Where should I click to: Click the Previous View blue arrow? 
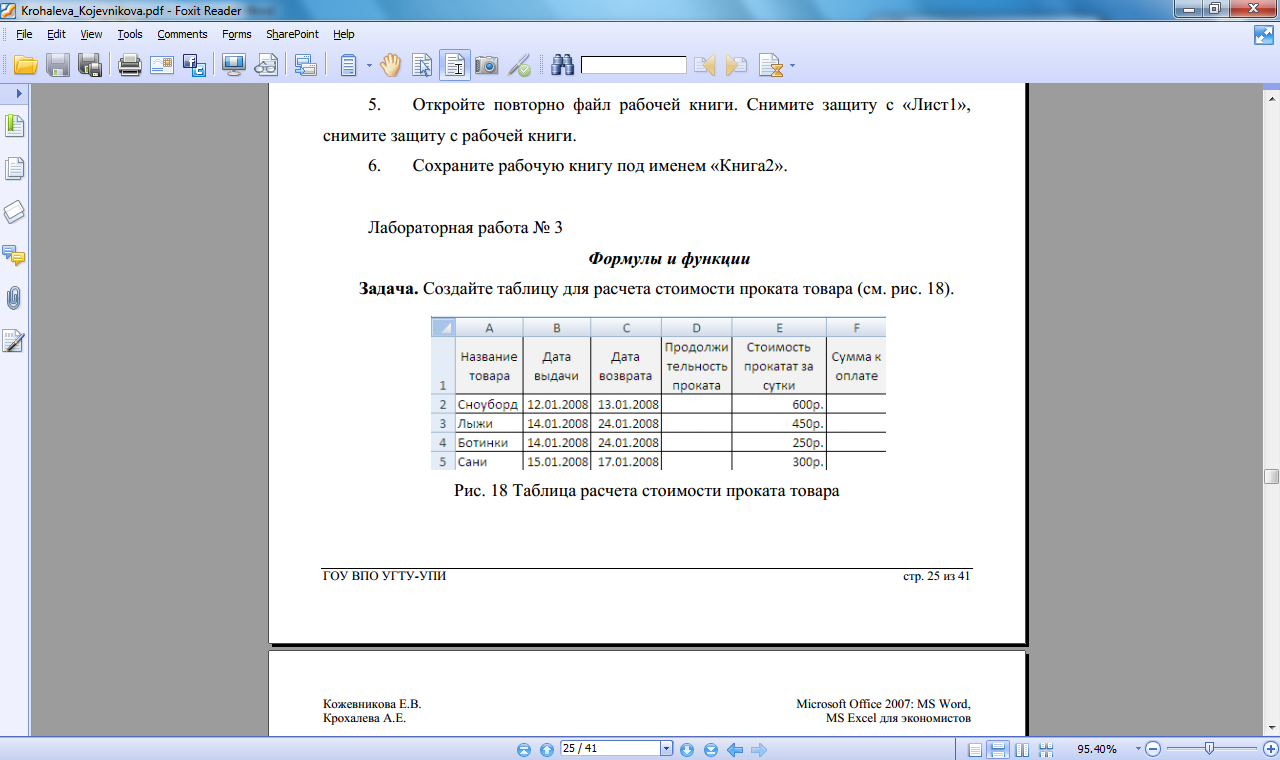[x=735, y=749]
